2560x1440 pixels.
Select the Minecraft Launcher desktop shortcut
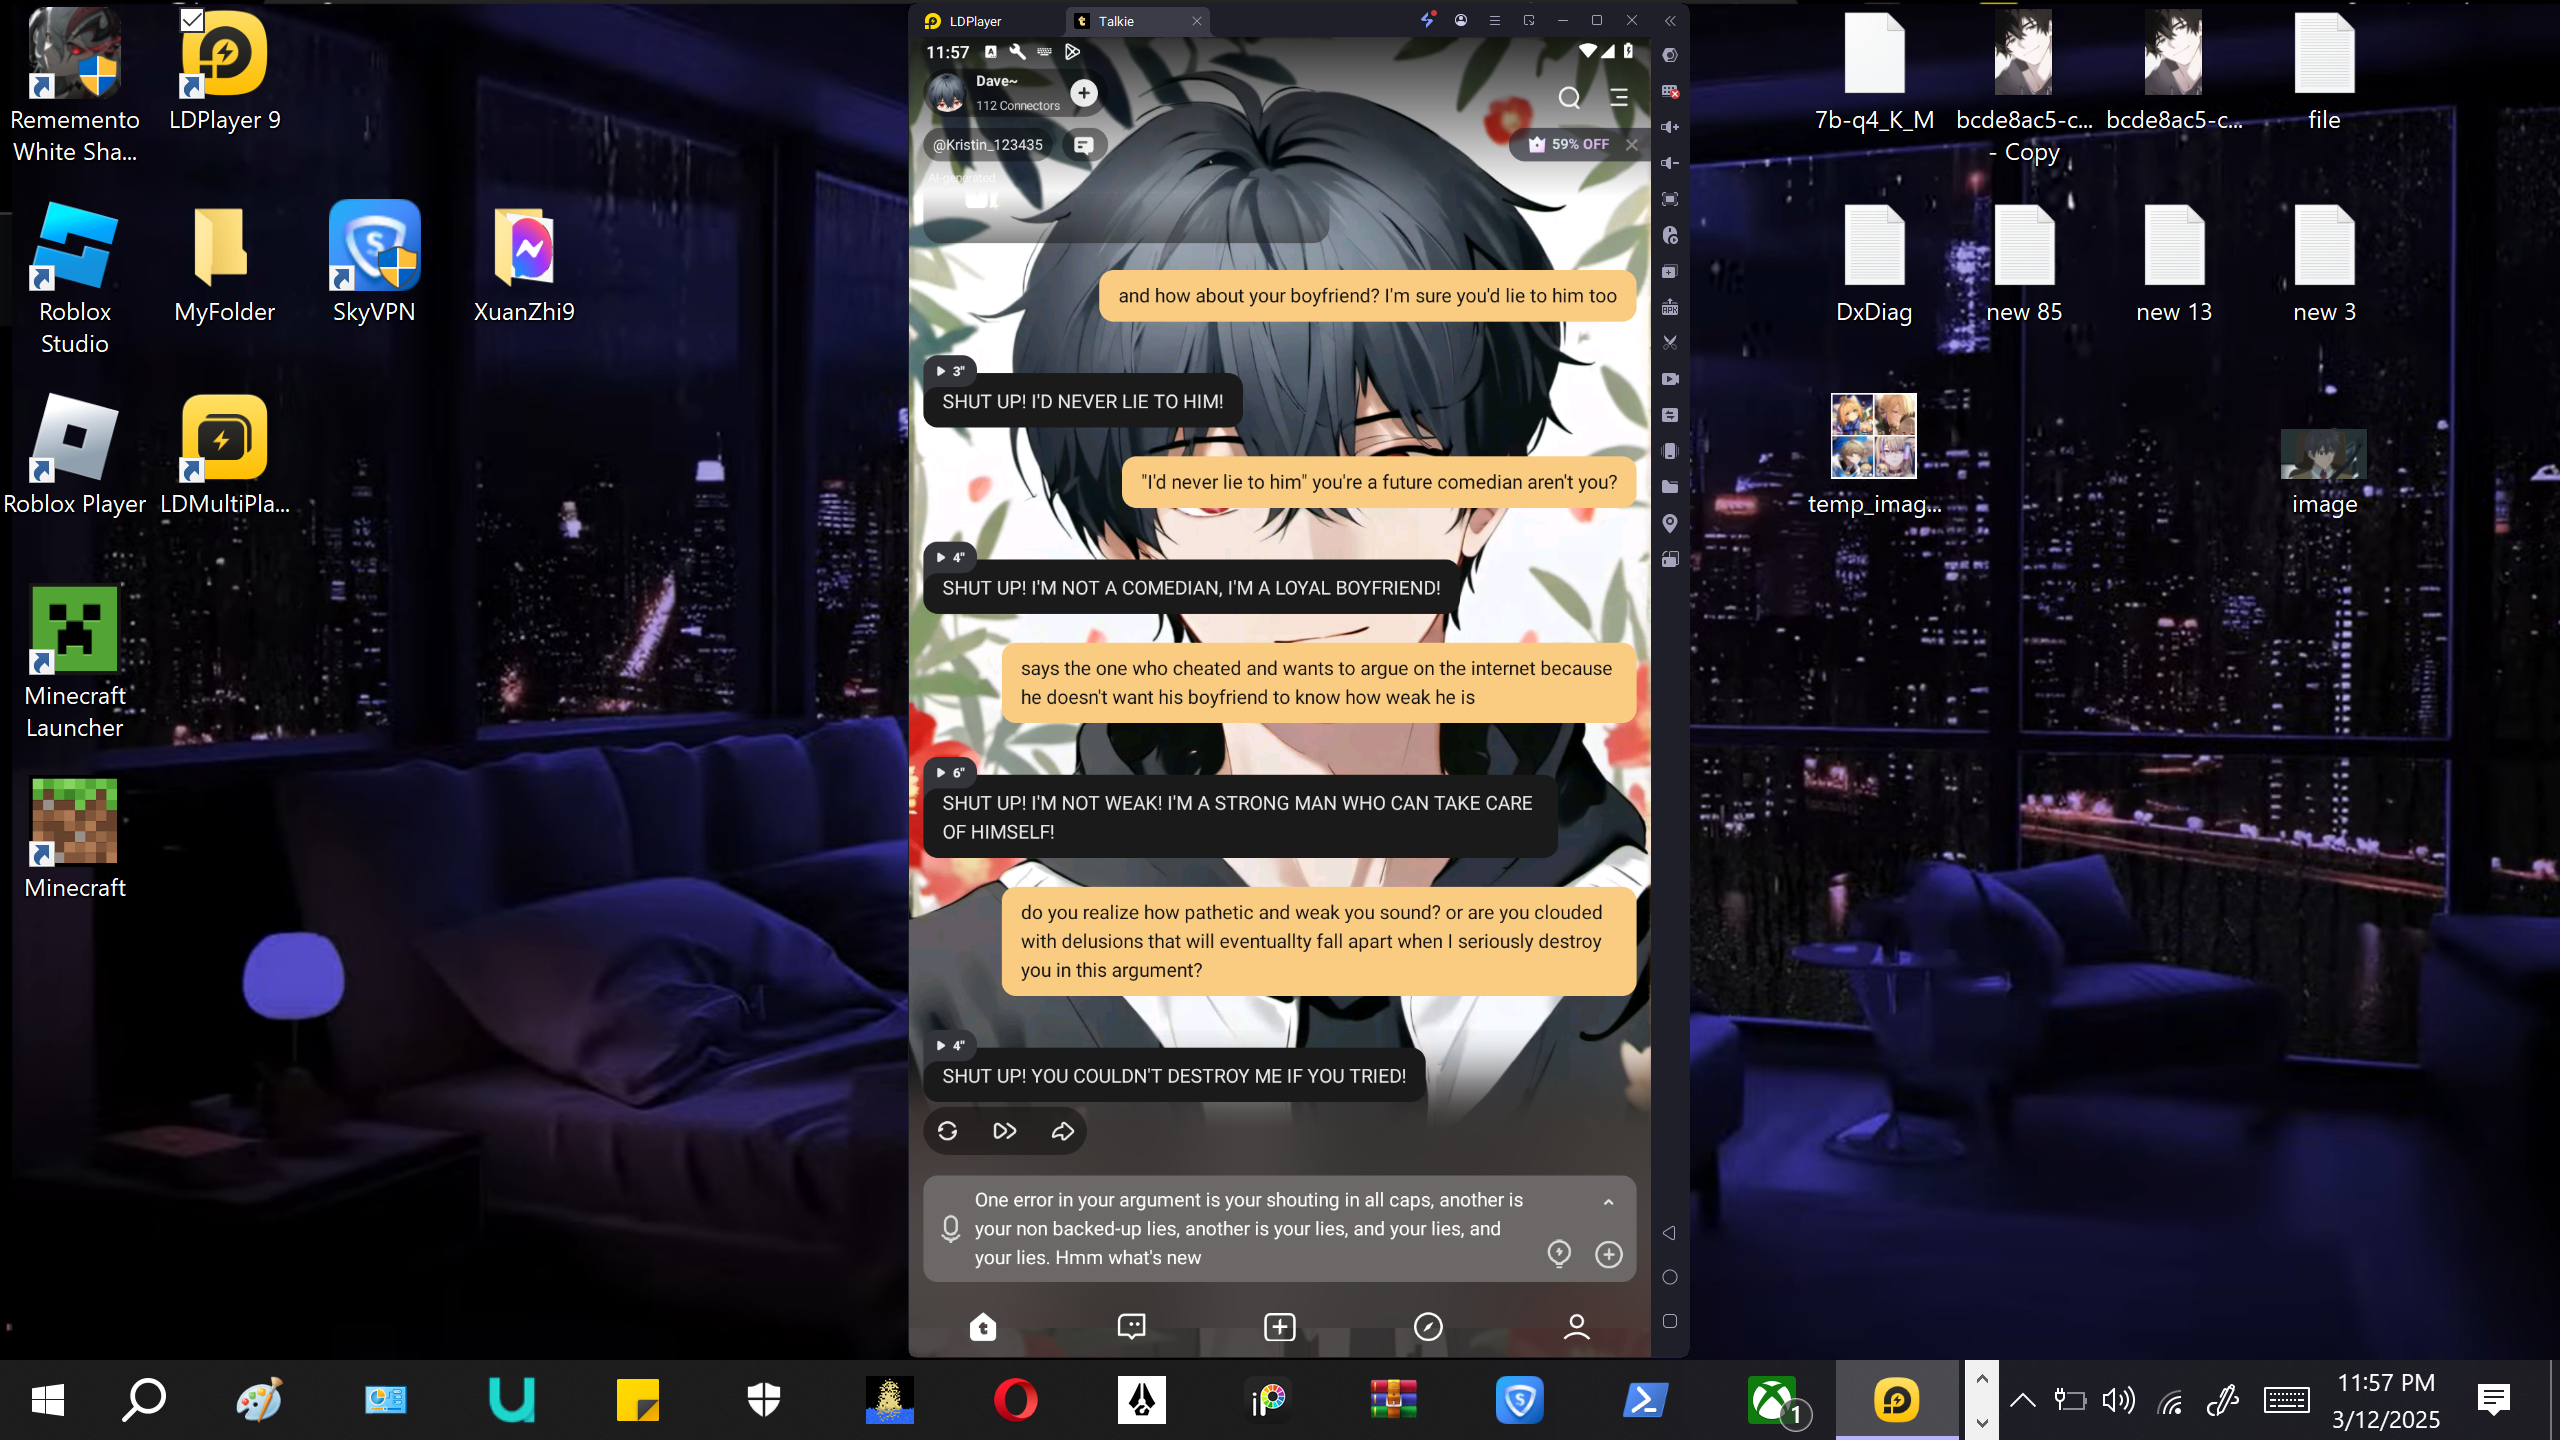click(x=75, y=663)
